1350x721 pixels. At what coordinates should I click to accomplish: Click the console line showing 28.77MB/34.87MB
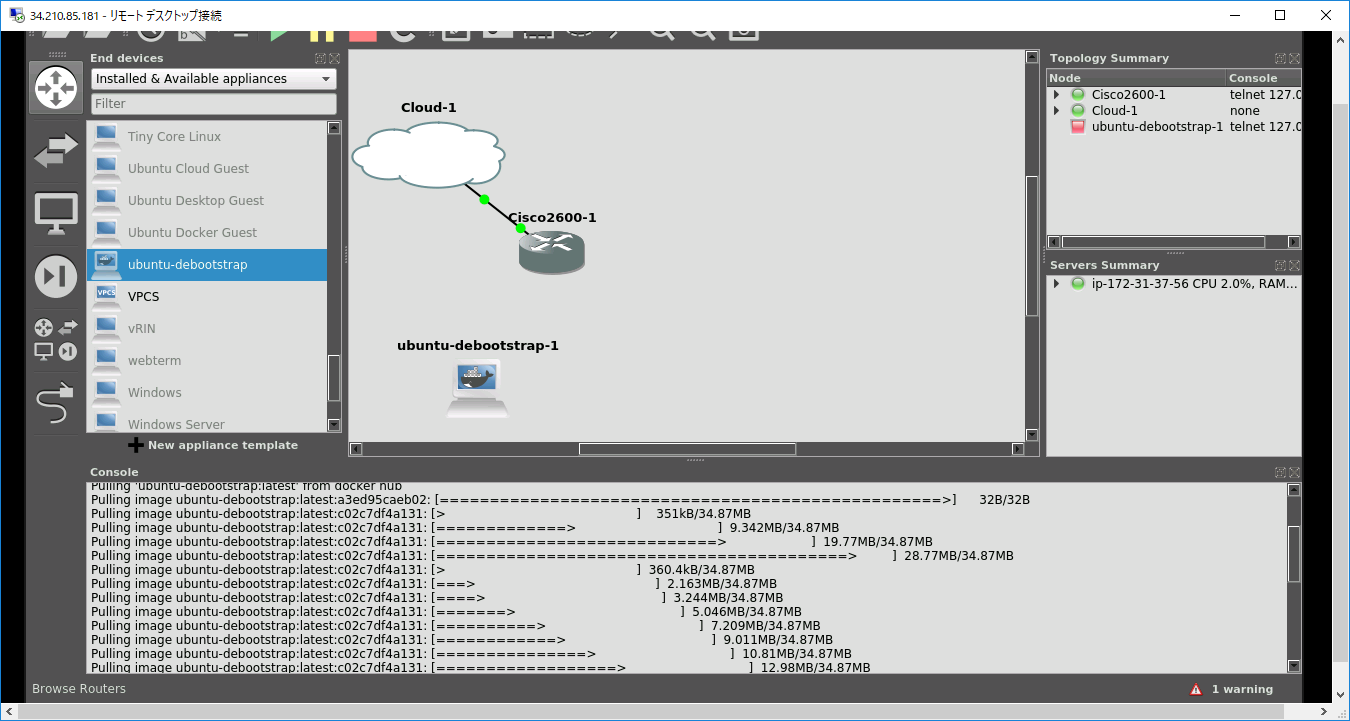(x=552, y=556)
